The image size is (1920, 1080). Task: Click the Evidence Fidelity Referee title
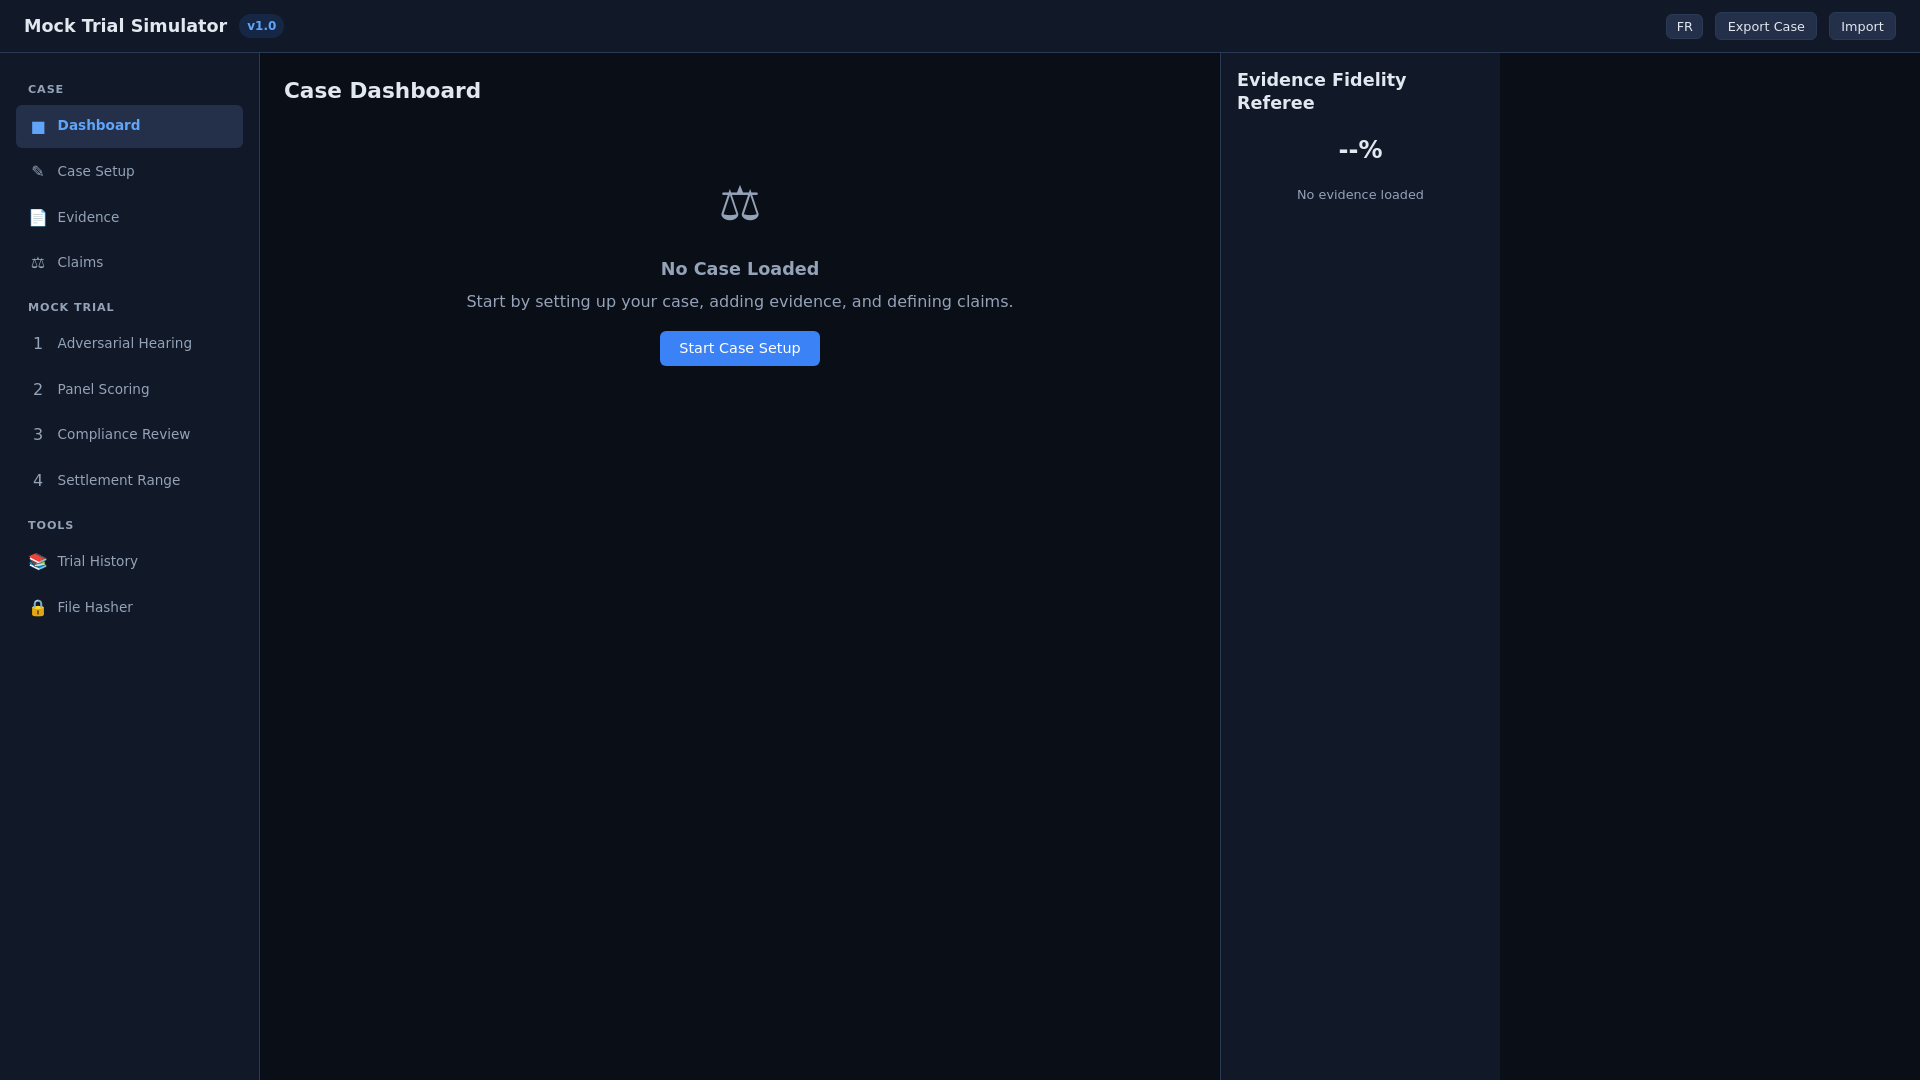(x=1322, y=92)
